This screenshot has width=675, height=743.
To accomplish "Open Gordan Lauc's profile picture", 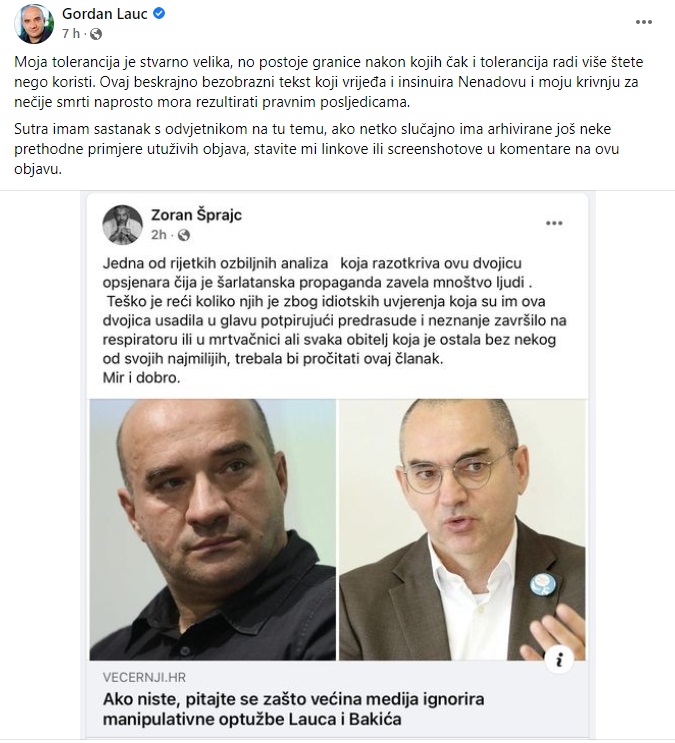I will coord(34,23).
